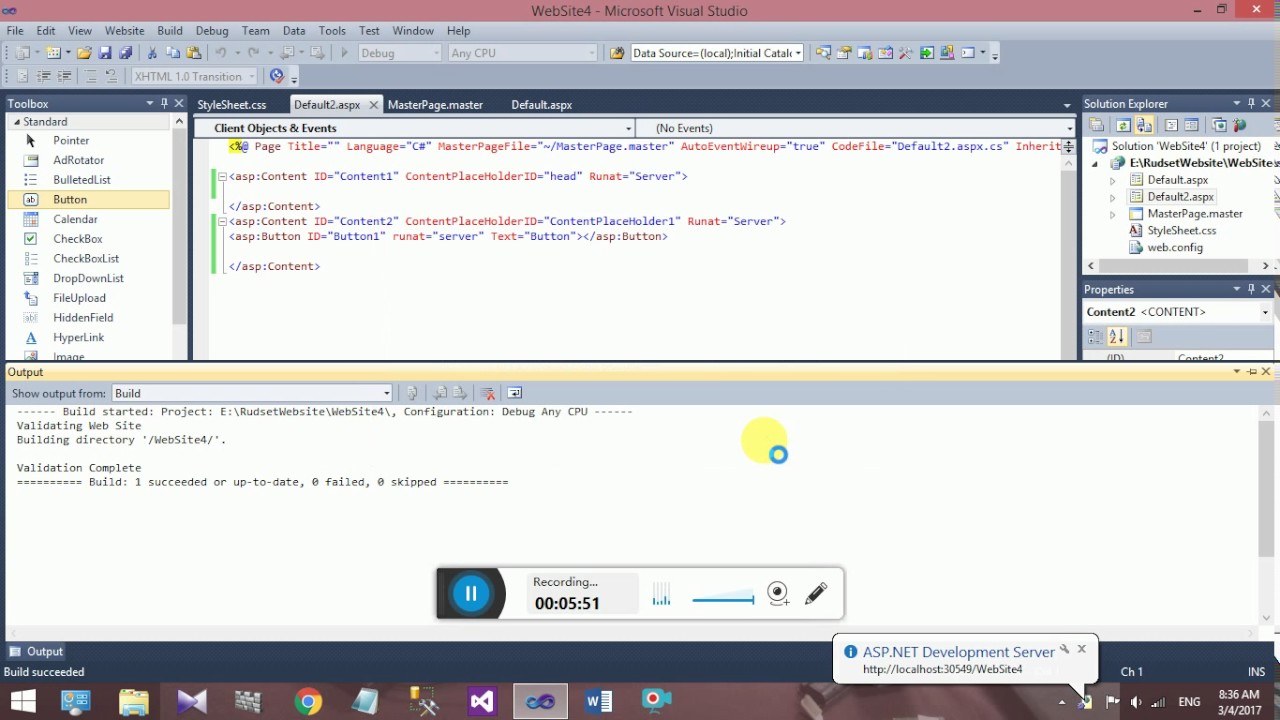This screenshot has width=1280, height=720.
Task: Save the current file with the floppy disk icon
Action: tap(105, 53)
